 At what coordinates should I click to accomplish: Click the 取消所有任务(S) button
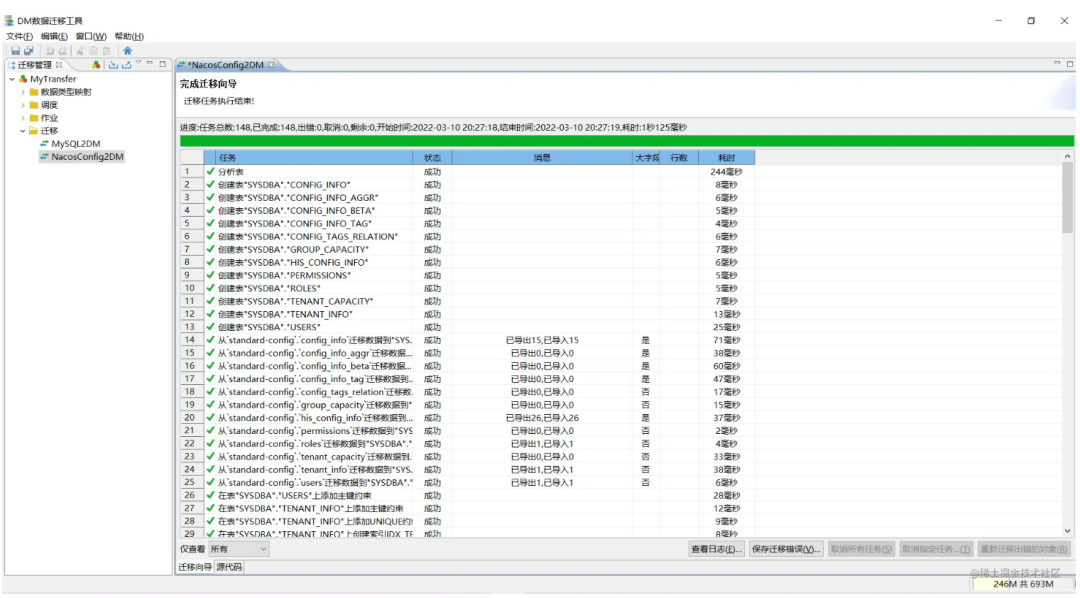(861, 549)
